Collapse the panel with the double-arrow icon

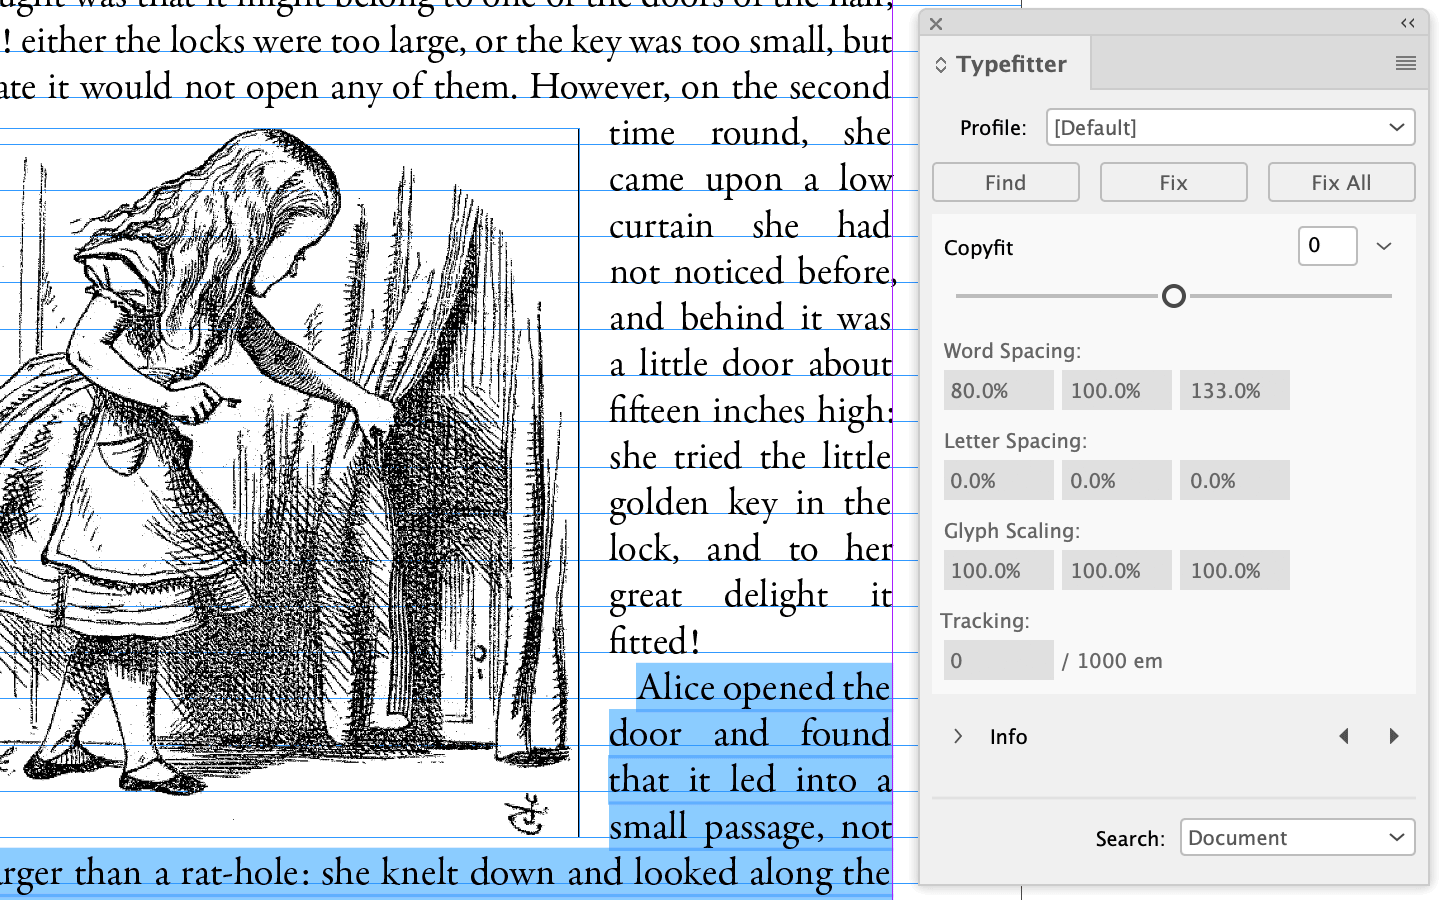point(1408,23)
